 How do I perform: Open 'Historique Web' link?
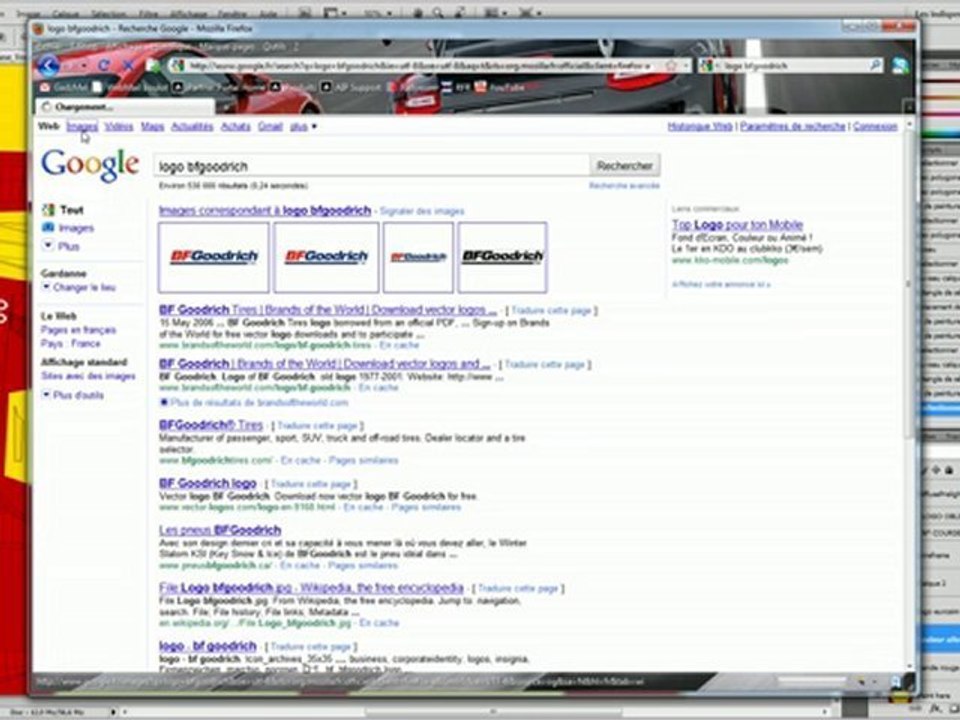pos(700,127)
